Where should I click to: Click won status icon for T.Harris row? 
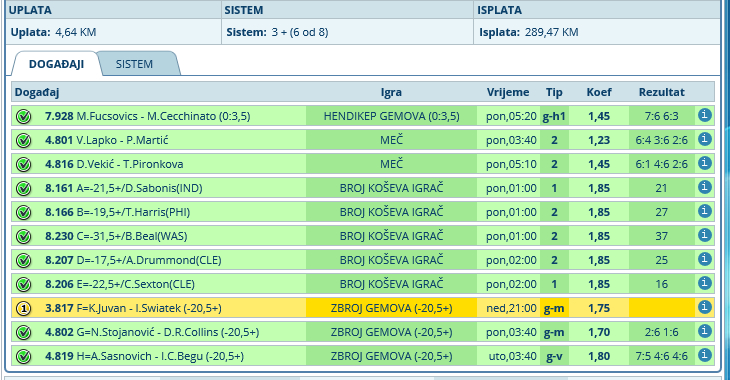23,212
